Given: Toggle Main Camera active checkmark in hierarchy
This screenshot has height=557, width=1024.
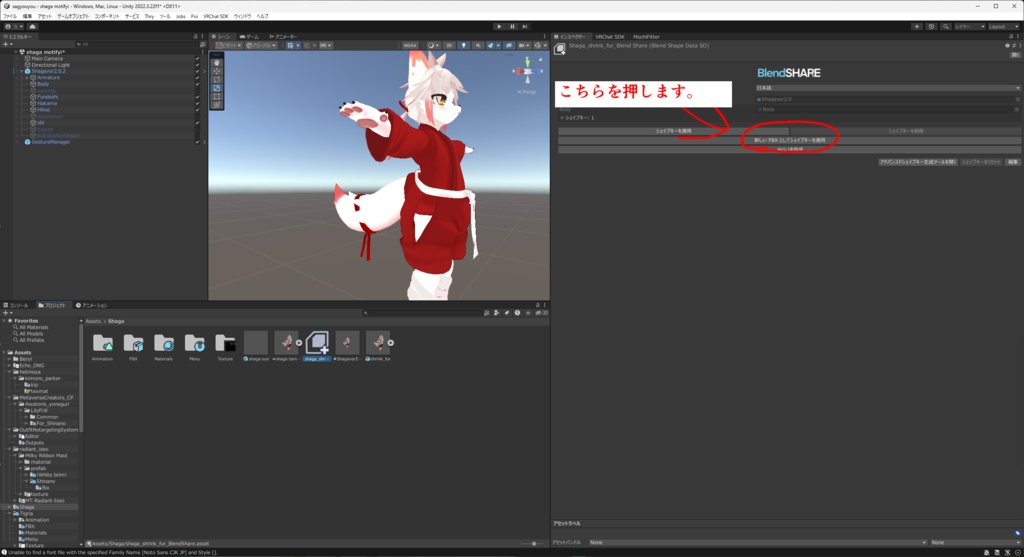Looking at the screenshot, I should (197, 59).
